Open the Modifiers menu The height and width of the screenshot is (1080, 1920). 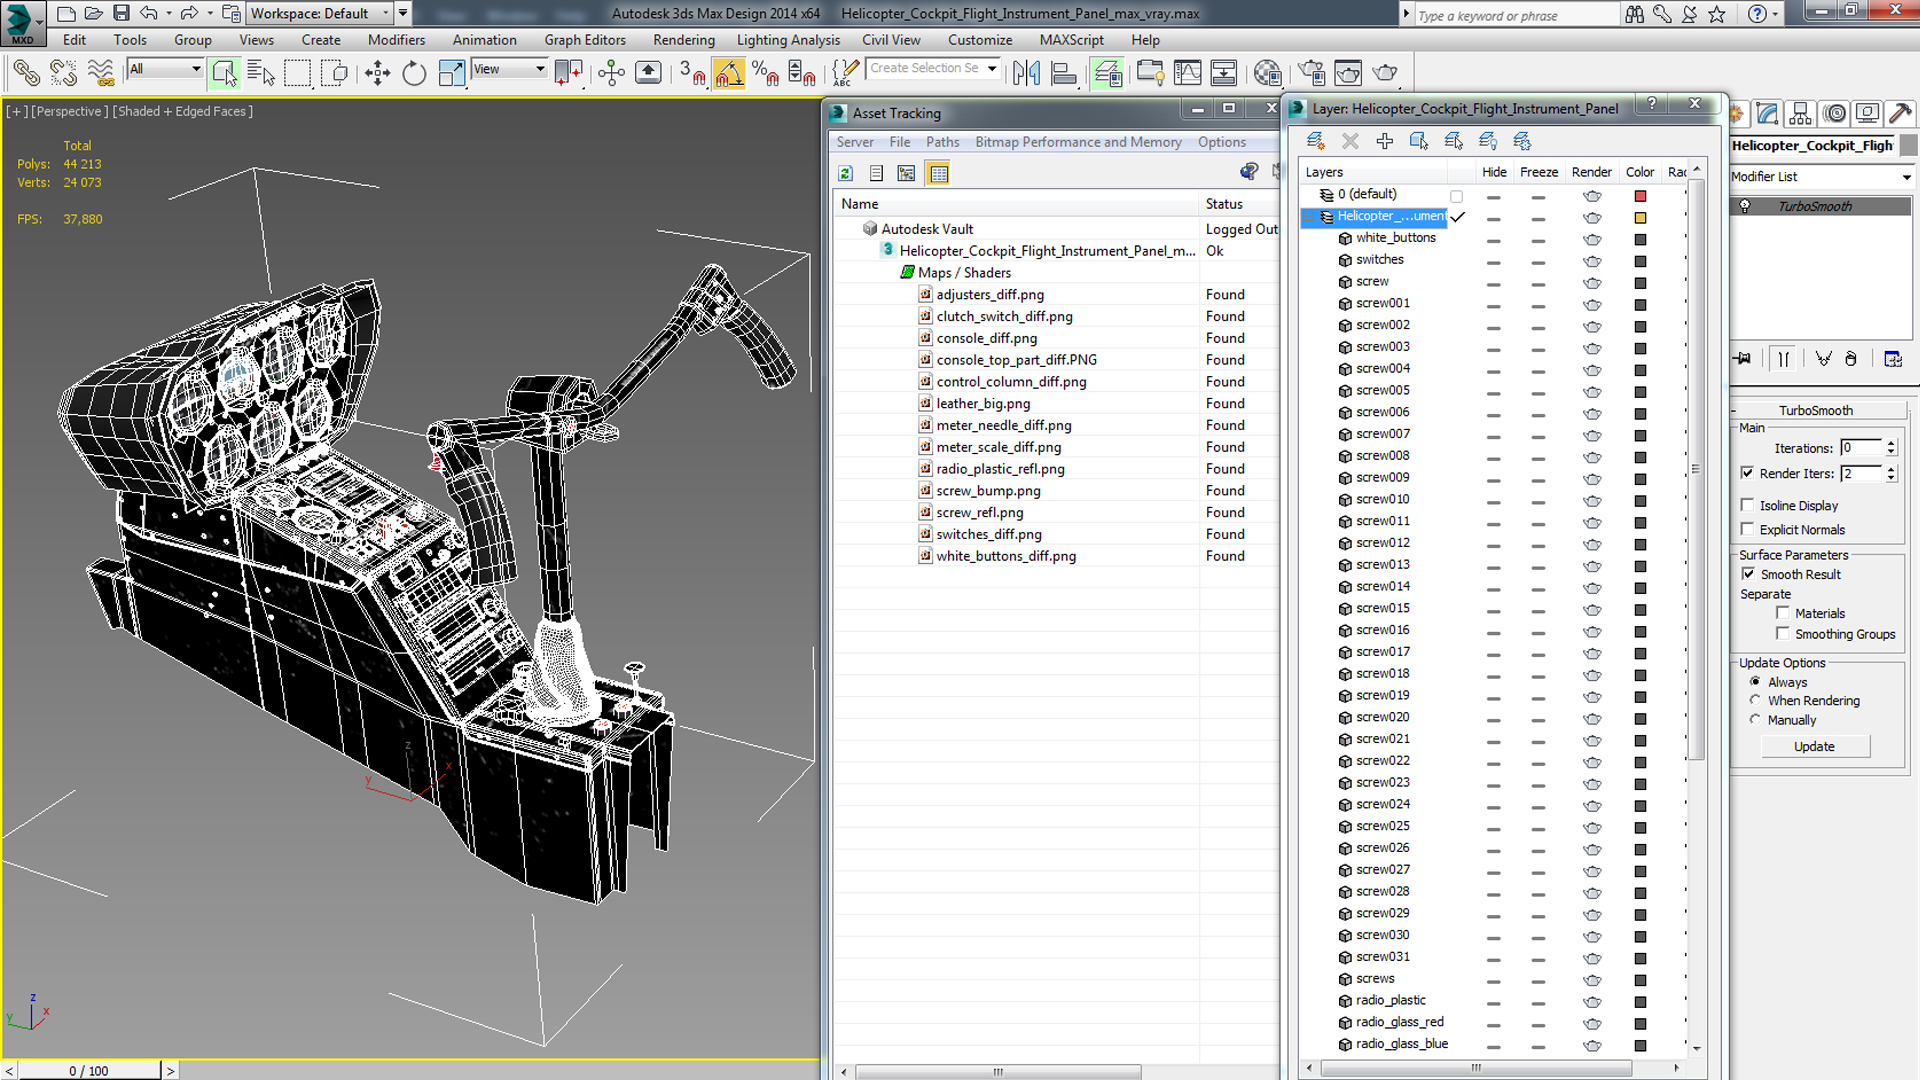[396, 40]
